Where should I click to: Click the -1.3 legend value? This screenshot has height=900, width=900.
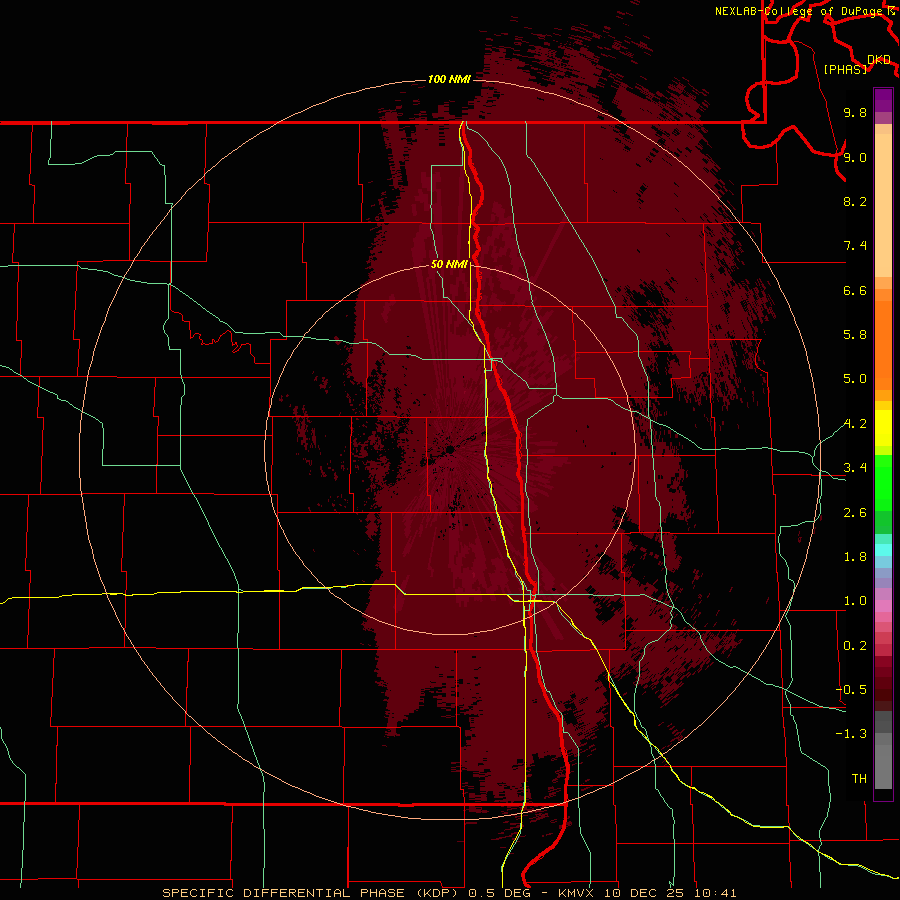[x=851, y=734]
